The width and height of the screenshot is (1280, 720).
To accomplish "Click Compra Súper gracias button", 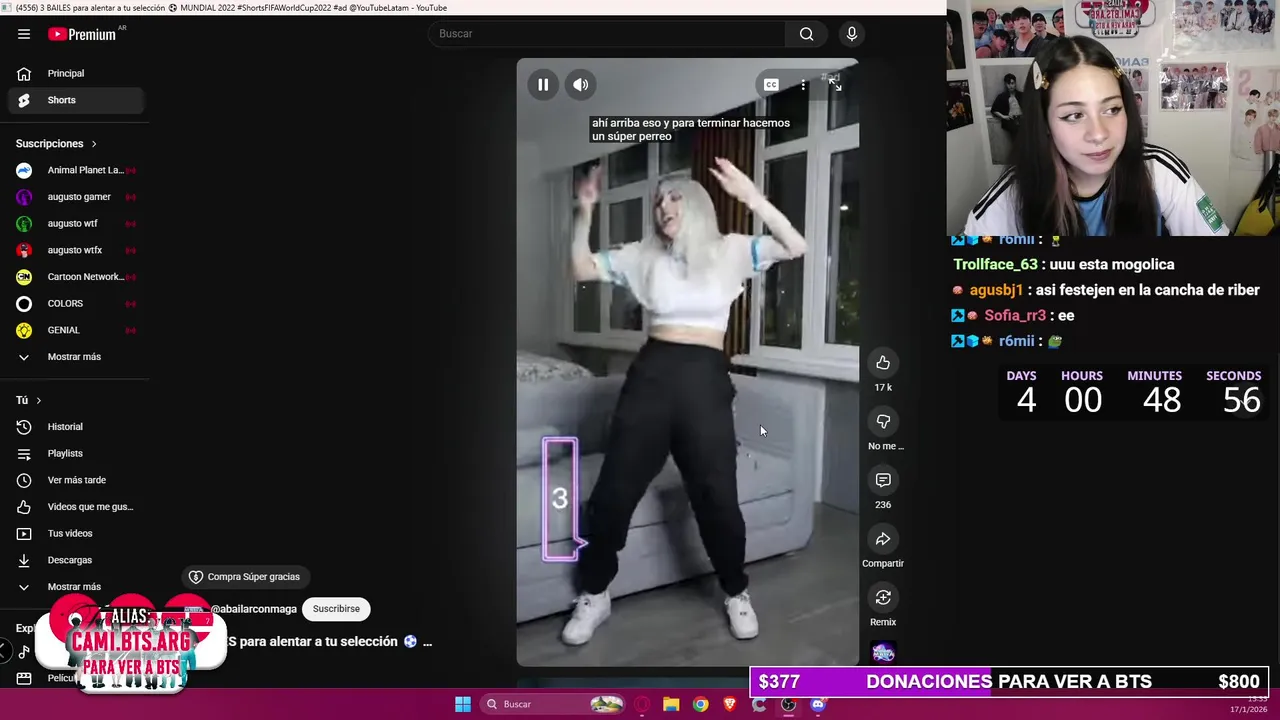I will tap(245, 577).
